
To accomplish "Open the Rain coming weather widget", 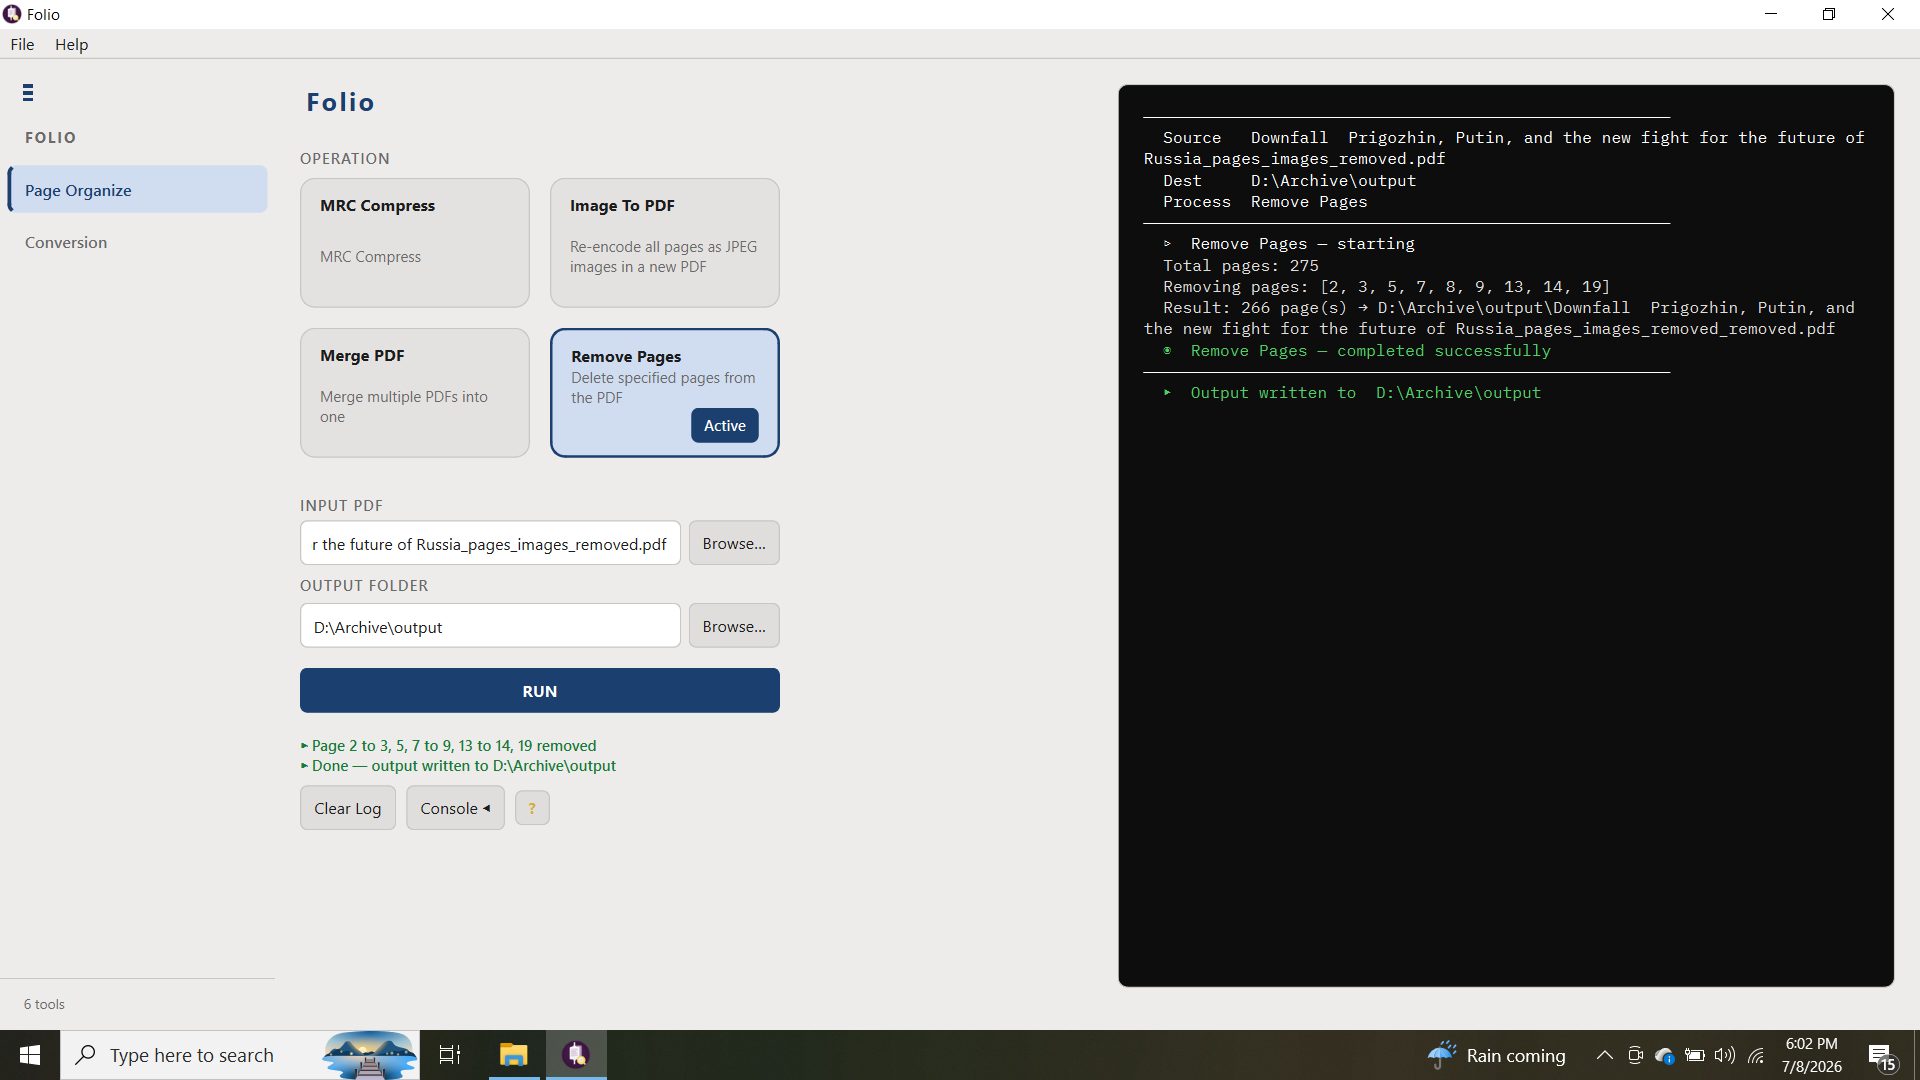I will click(1496, 1055).
